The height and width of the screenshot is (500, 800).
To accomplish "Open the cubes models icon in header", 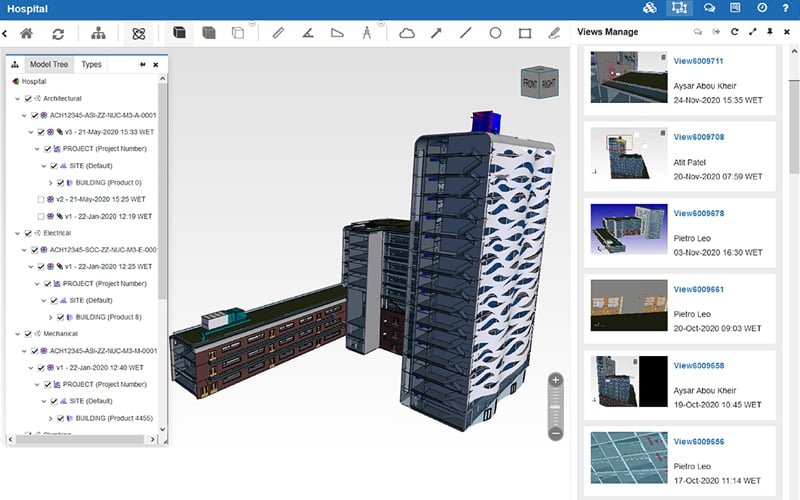I will 649,8.
